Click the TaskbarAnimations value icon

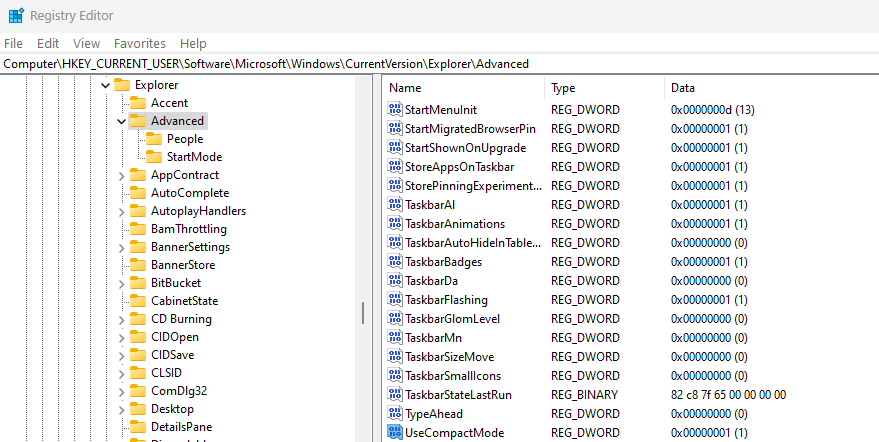(x=395, y=224)
